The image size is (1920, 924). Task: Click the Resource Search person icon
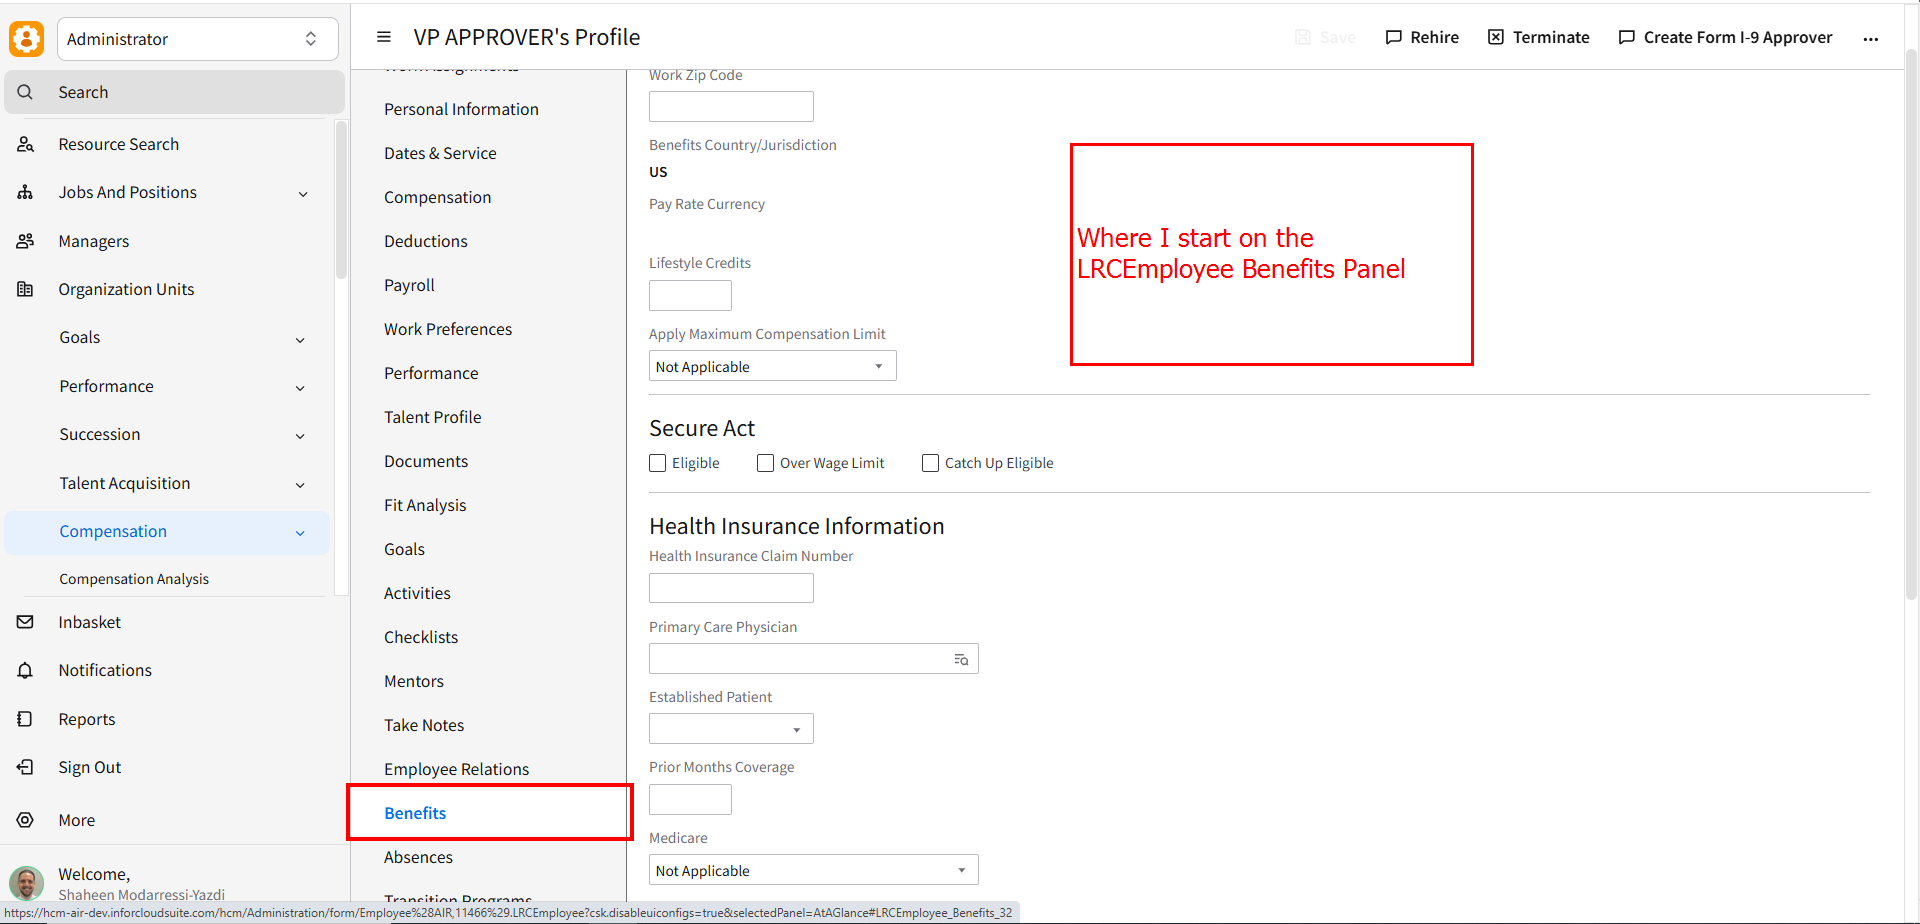[26, 144]
